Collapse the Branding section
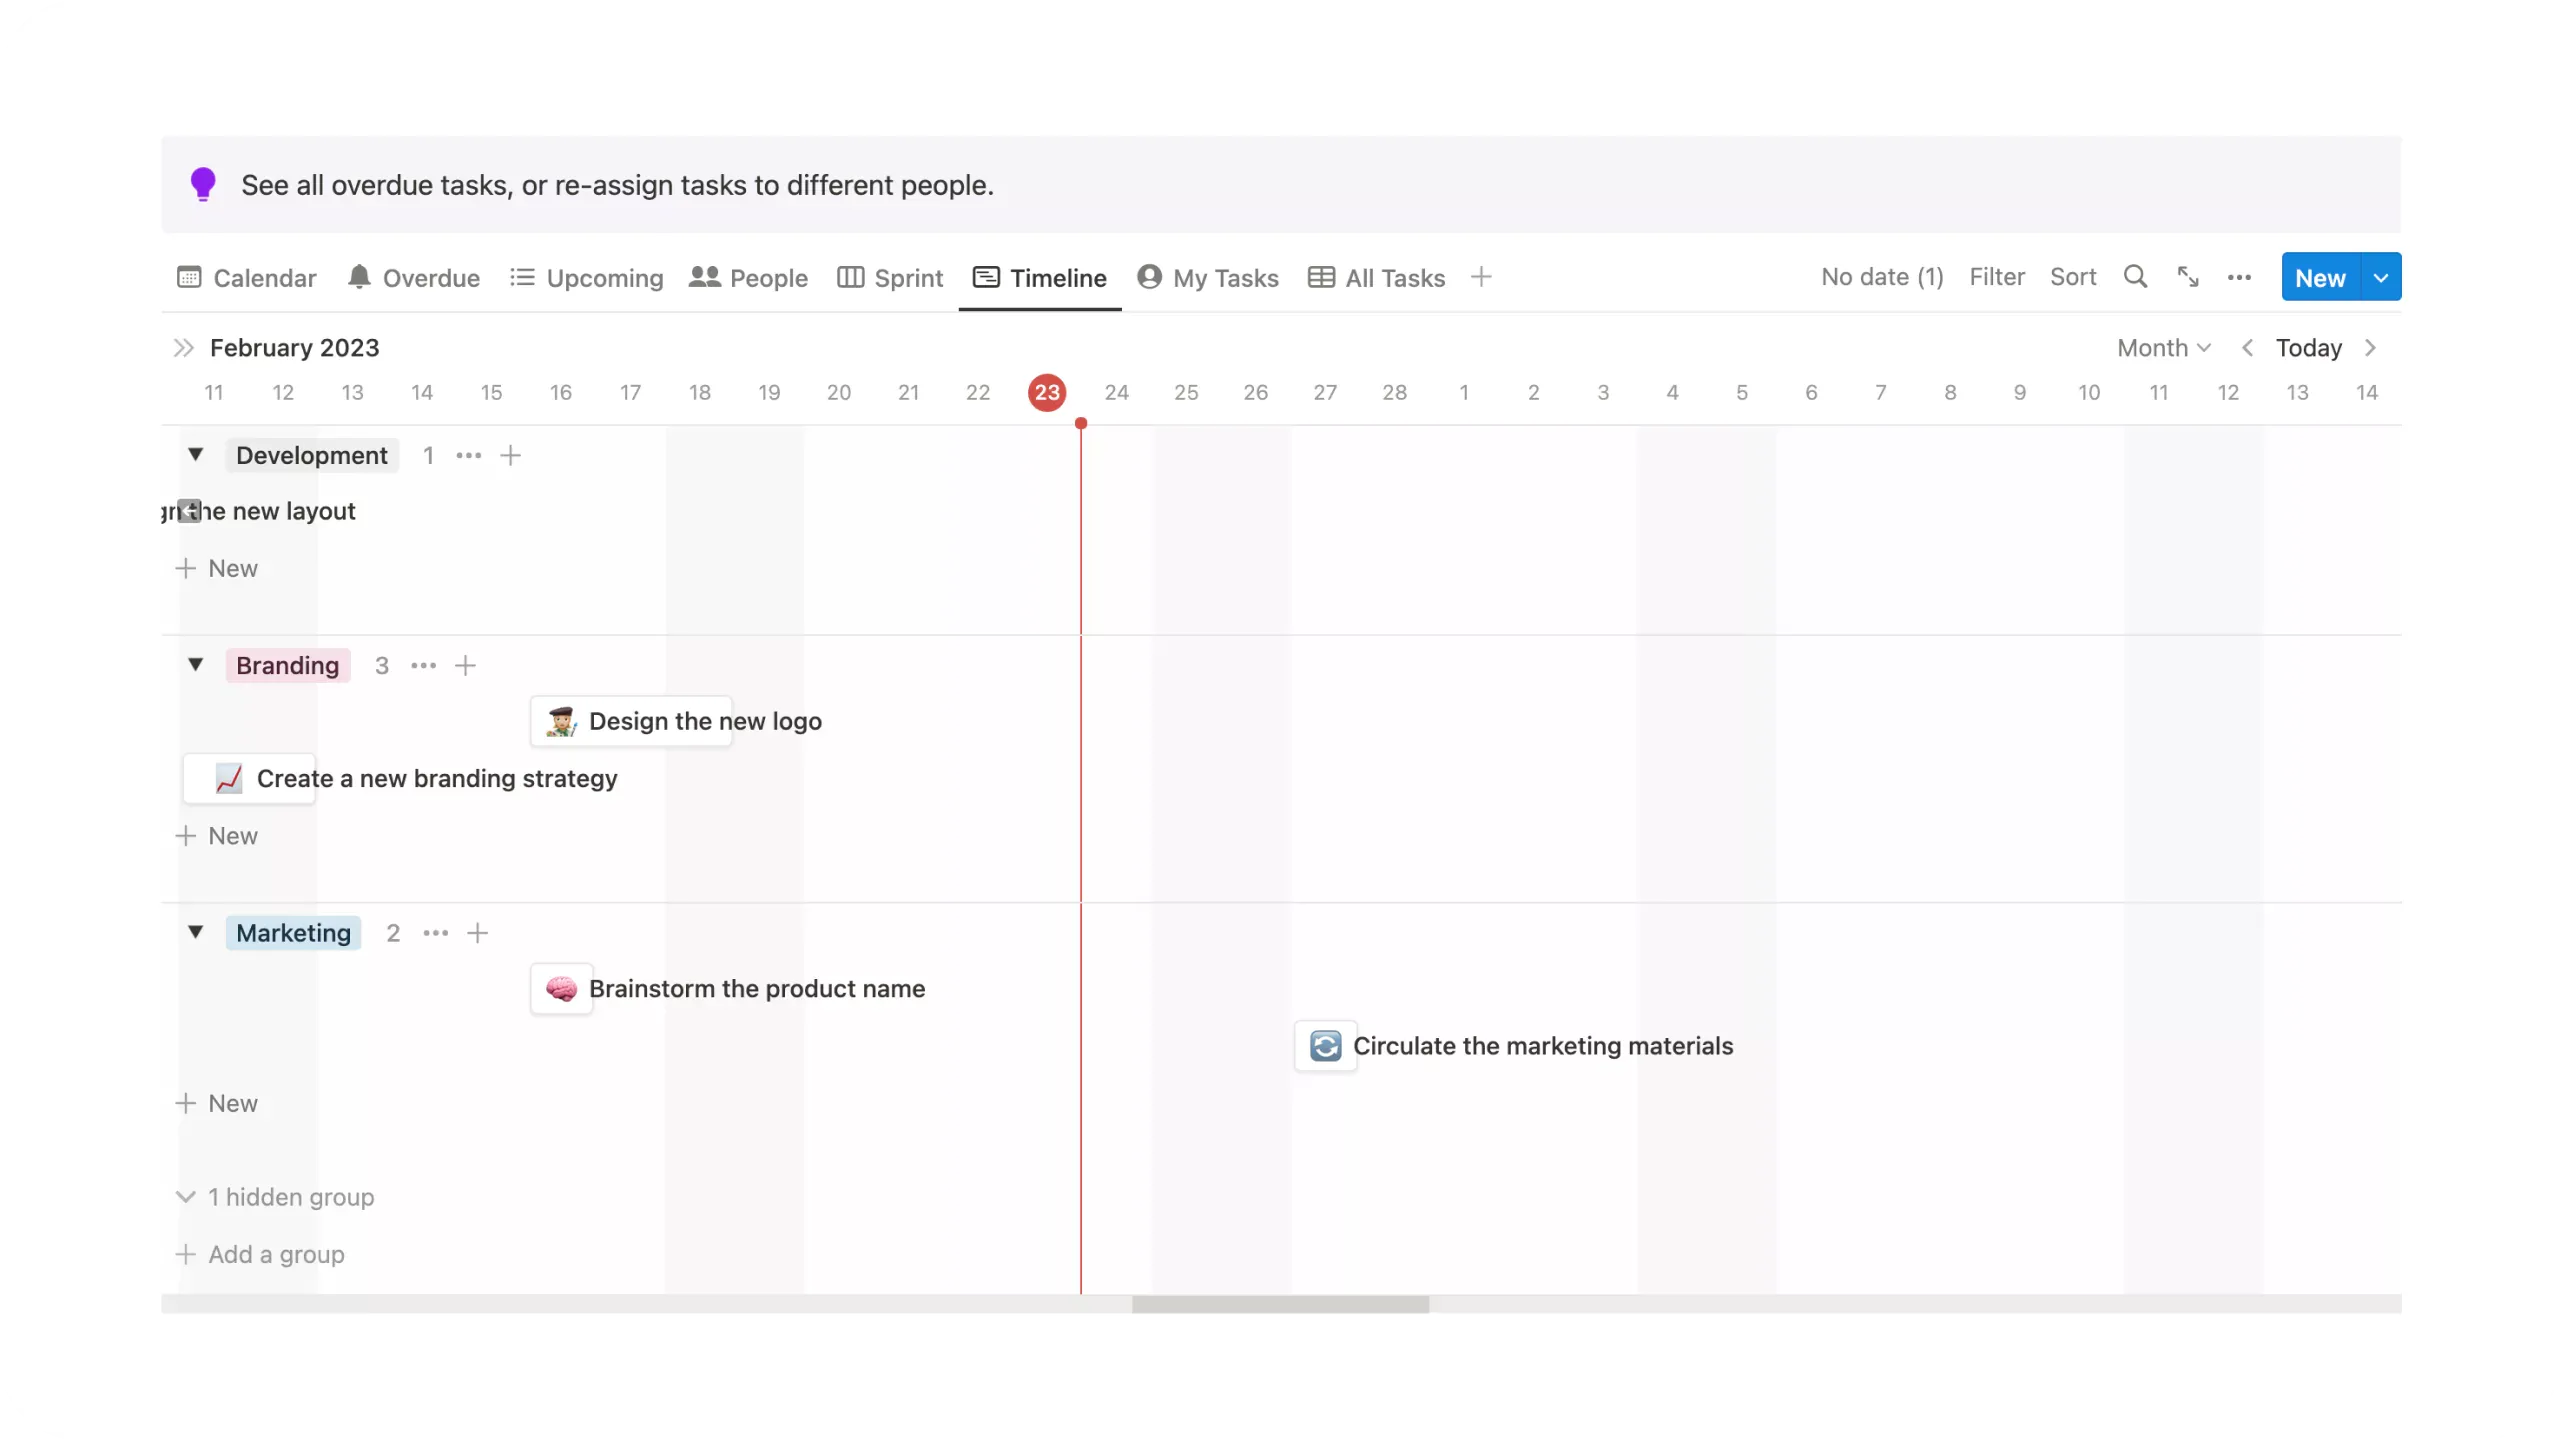2560x1440 pixels. (195, 665)
